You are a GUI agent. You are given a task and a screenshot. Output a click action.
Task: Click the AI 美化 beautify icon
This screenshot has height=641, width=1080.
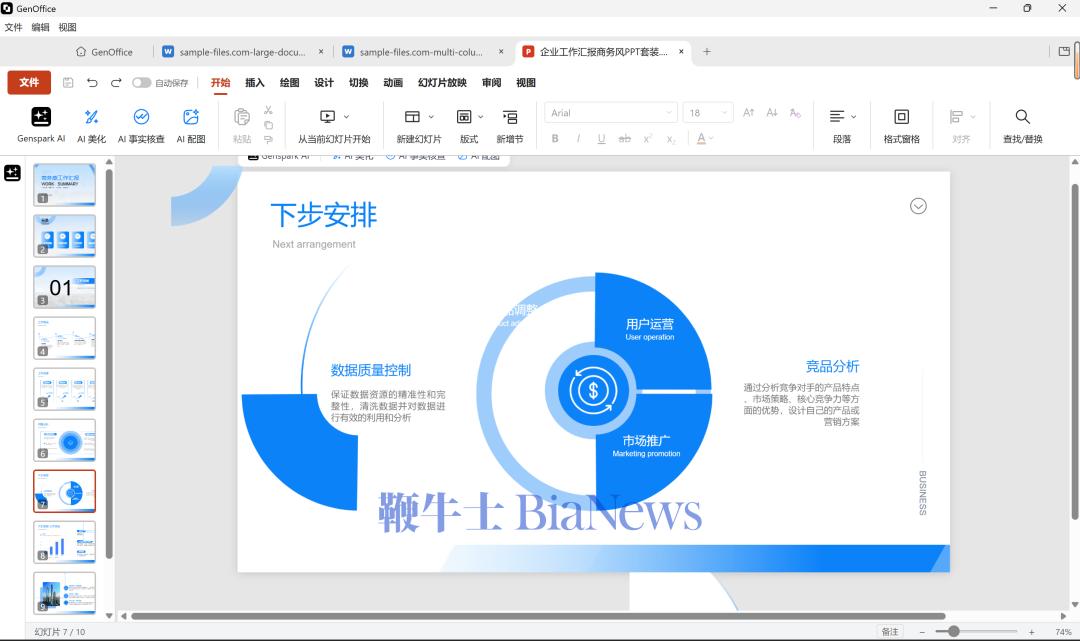91,116
